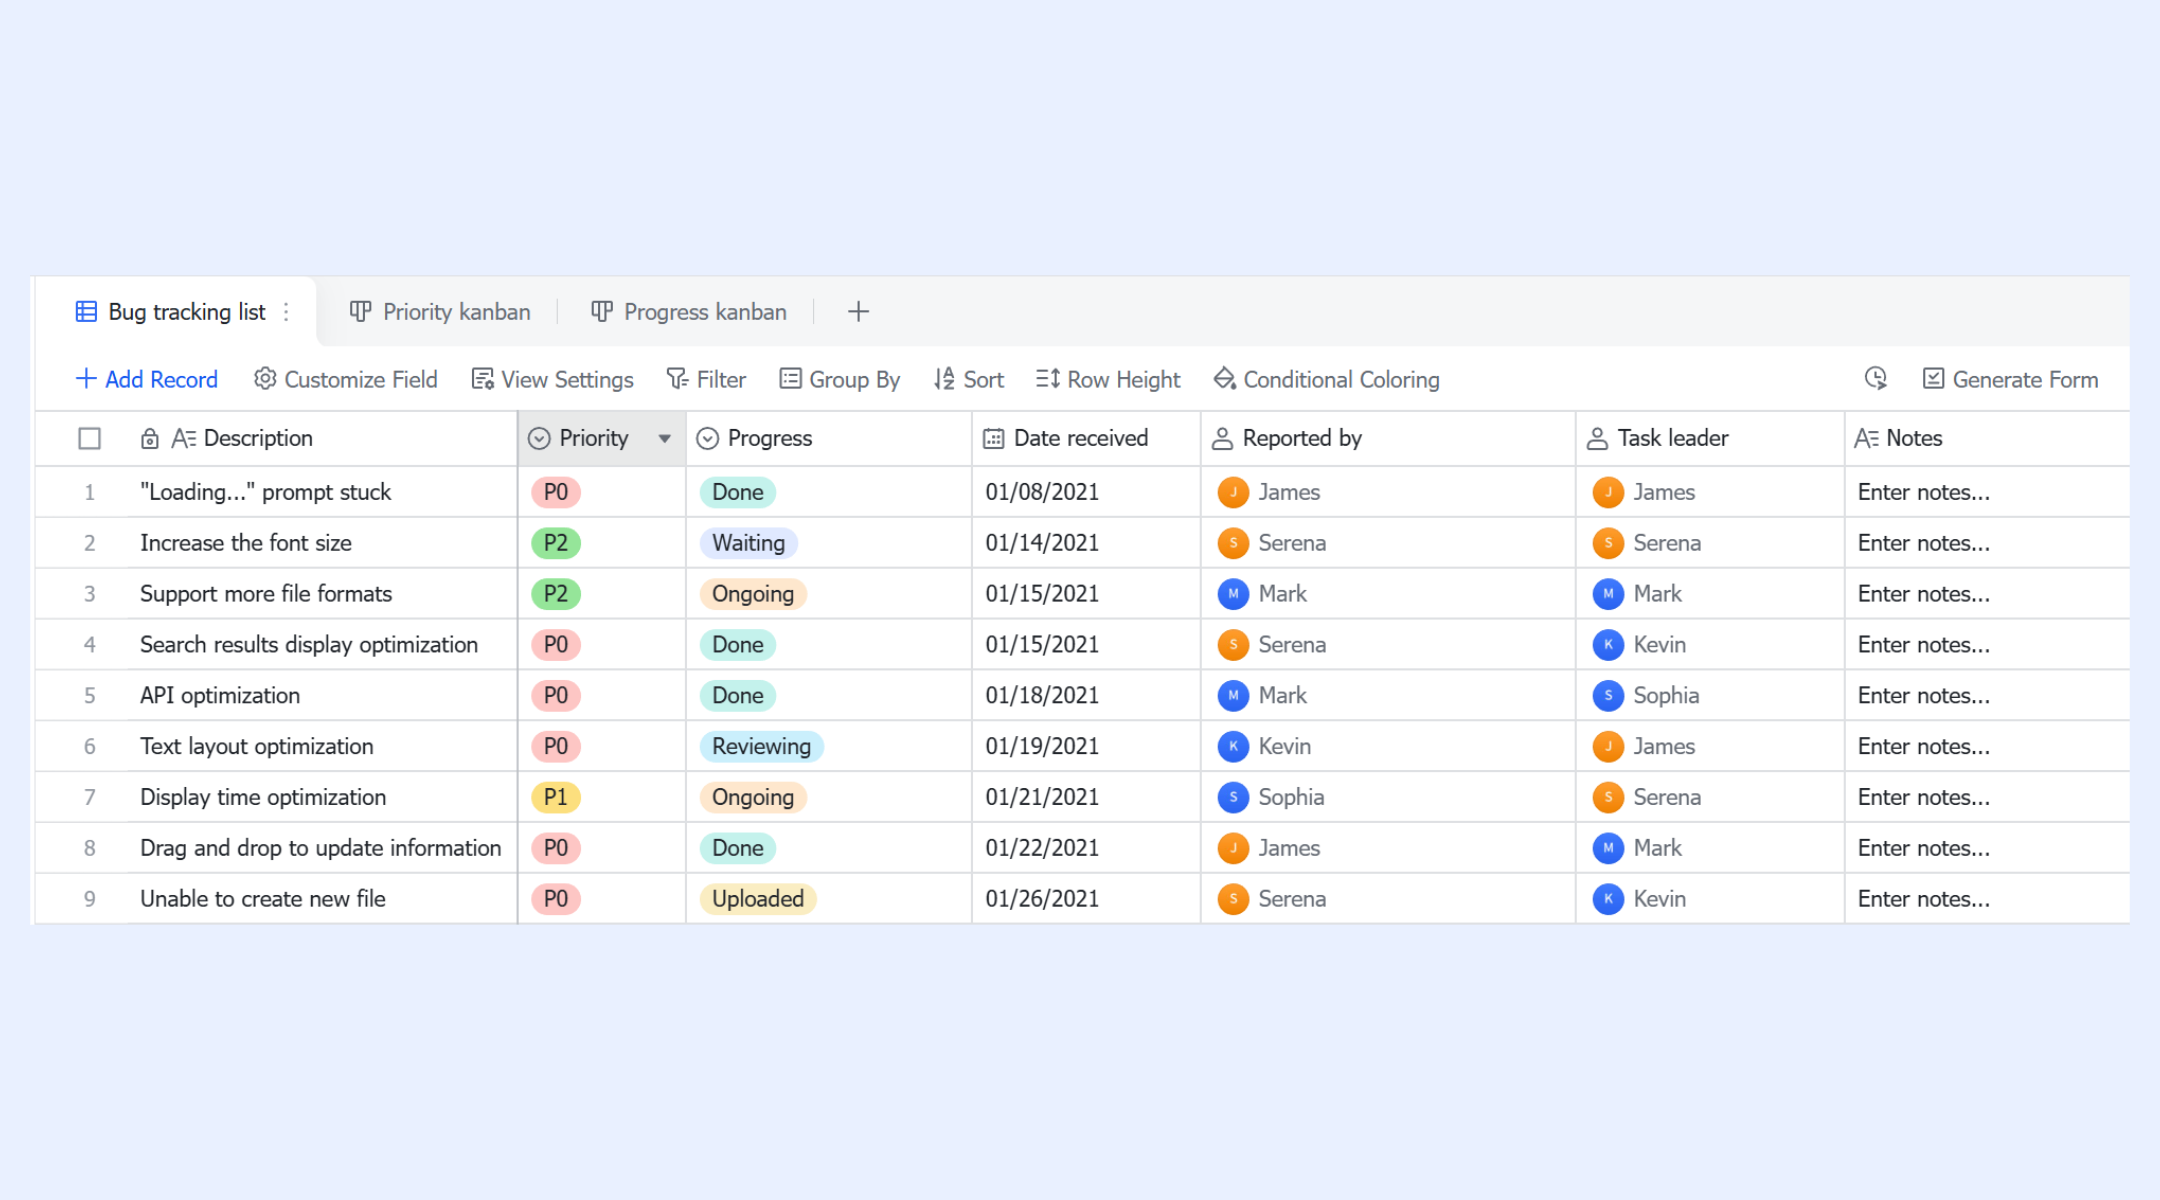Click Kevin avatar in row 4 Task leader

click(x=1608, y=645)
